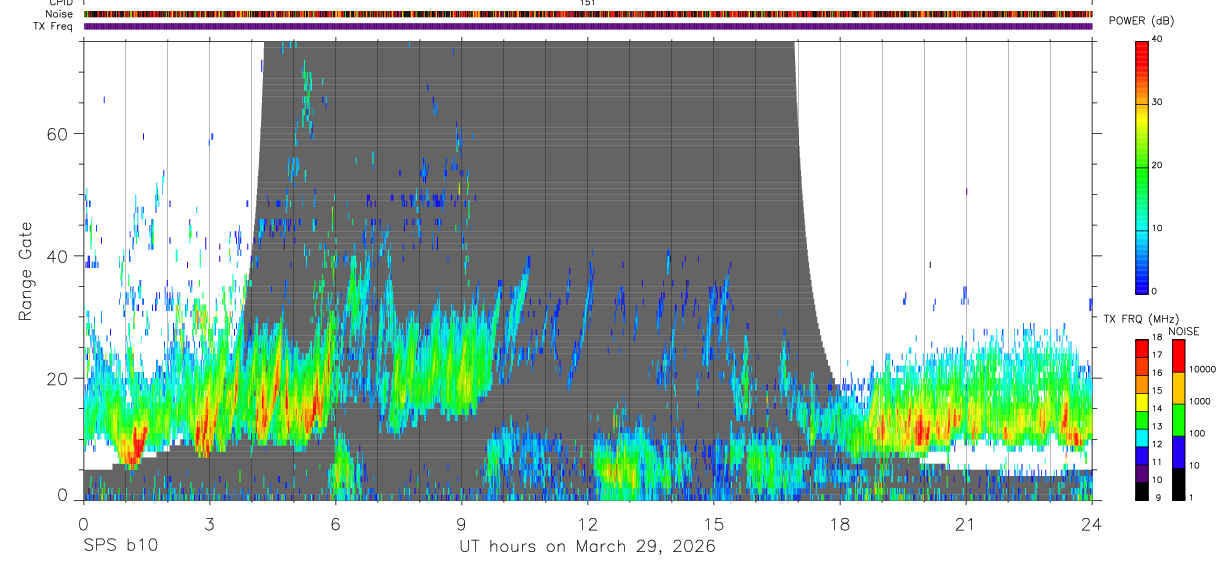Click the '20' Range Gate tick label
1228x567 pixels.
coord(60,378)
